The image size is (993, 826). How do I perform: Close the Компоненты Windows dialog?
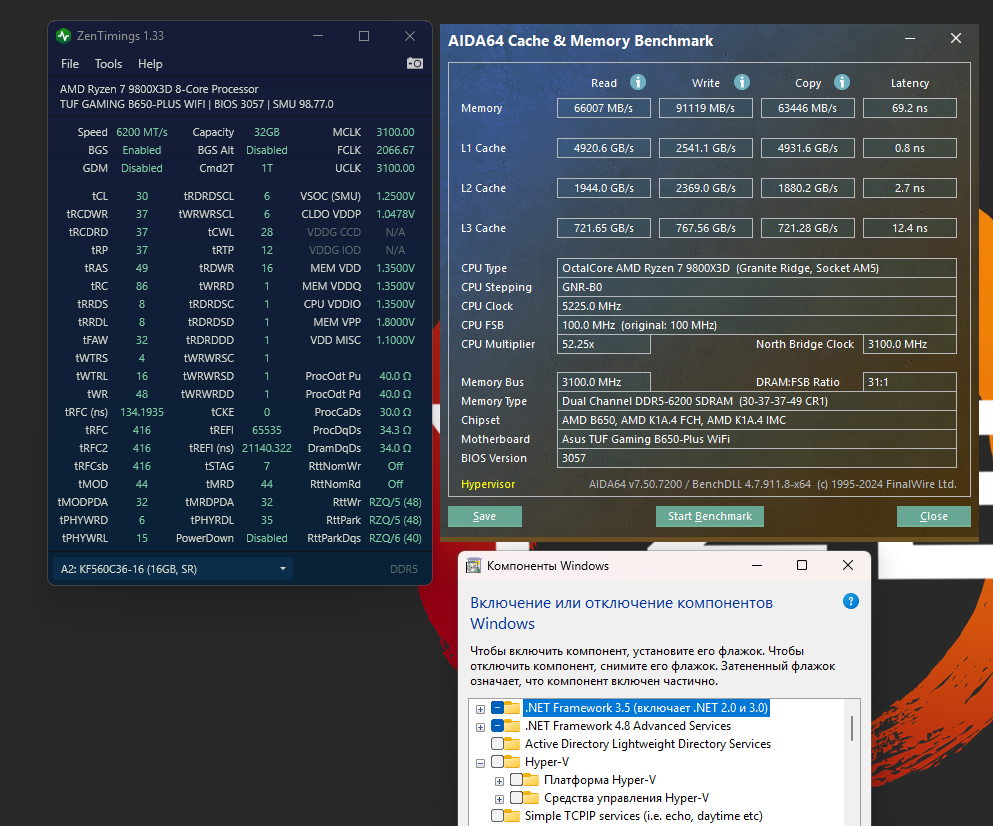coord(848,565)
